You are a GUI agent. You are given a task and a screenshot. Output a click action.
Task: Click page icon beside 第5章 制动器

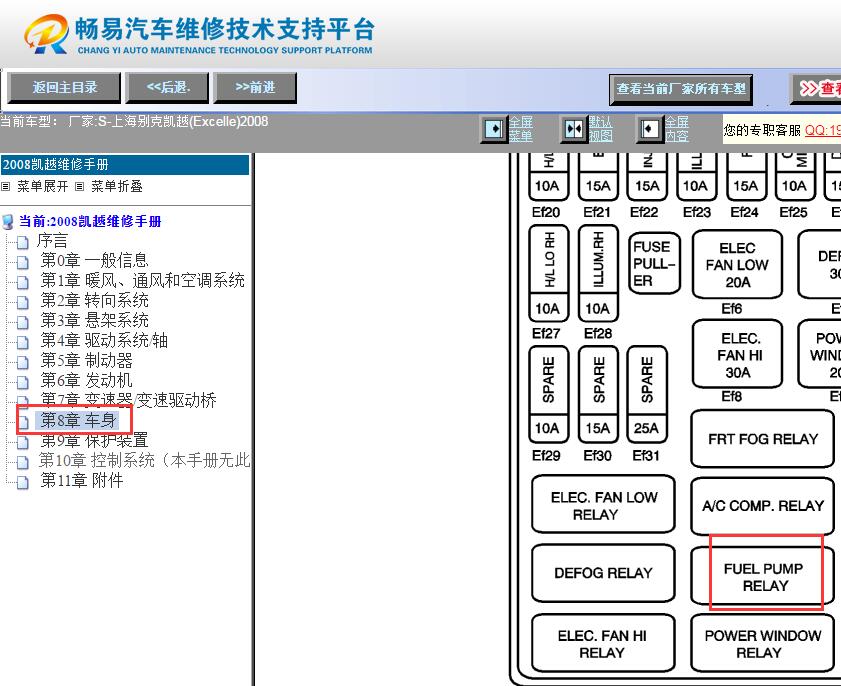[x=23, y=362]
